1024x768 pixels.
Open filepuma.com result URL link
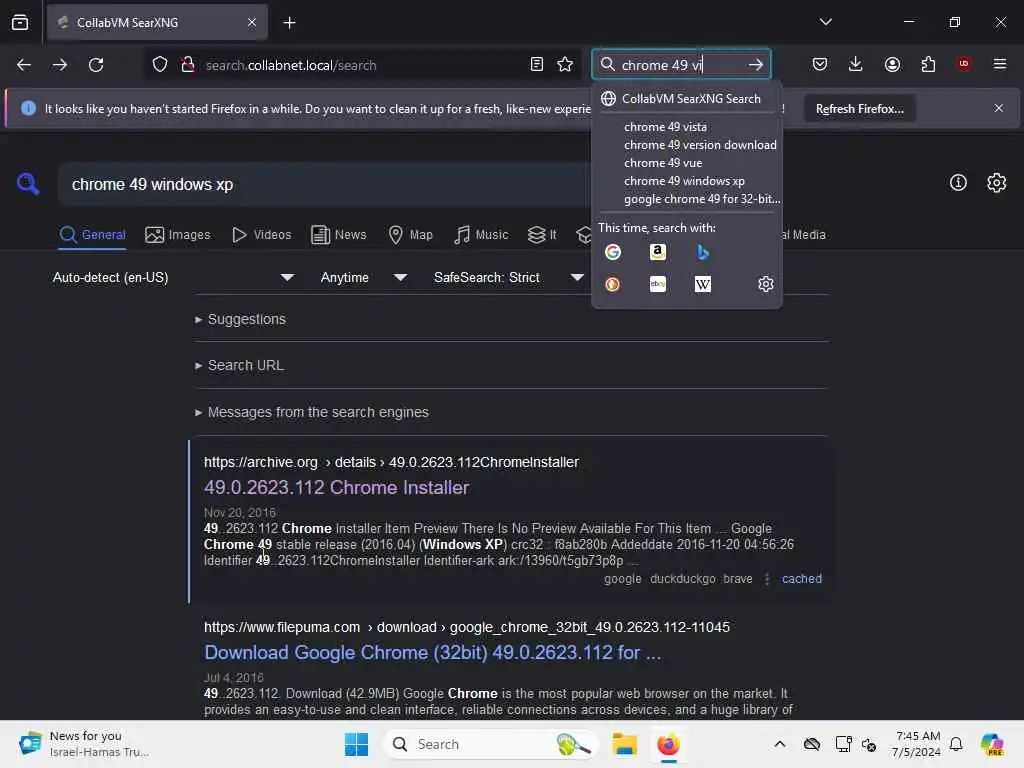[x=466, y=627]
